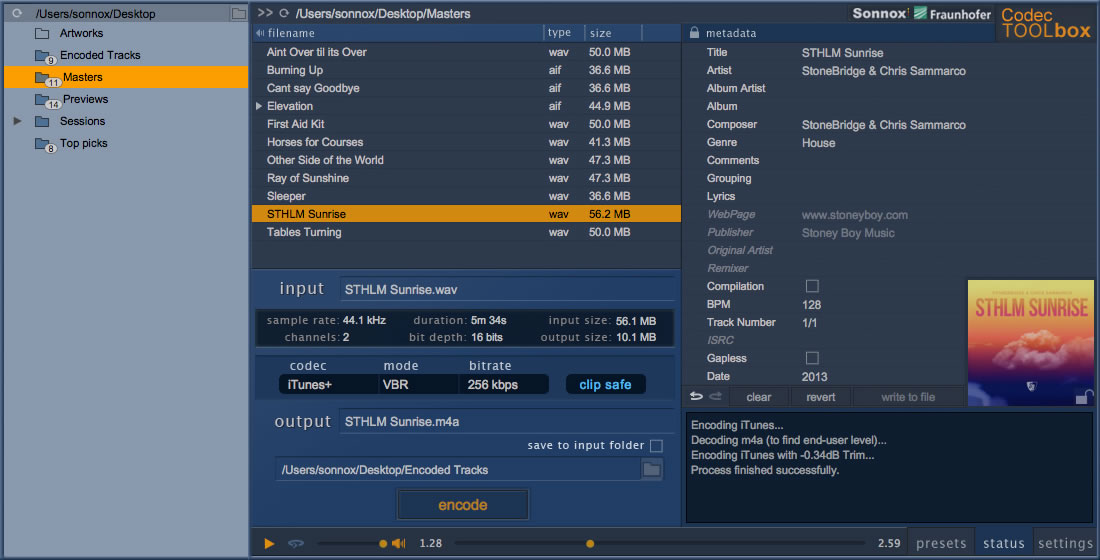The image size is (1100, 560).
Task: Open folder chooser icon beside /Users/sonnox/Desktop path
Action: pos(239,13)
